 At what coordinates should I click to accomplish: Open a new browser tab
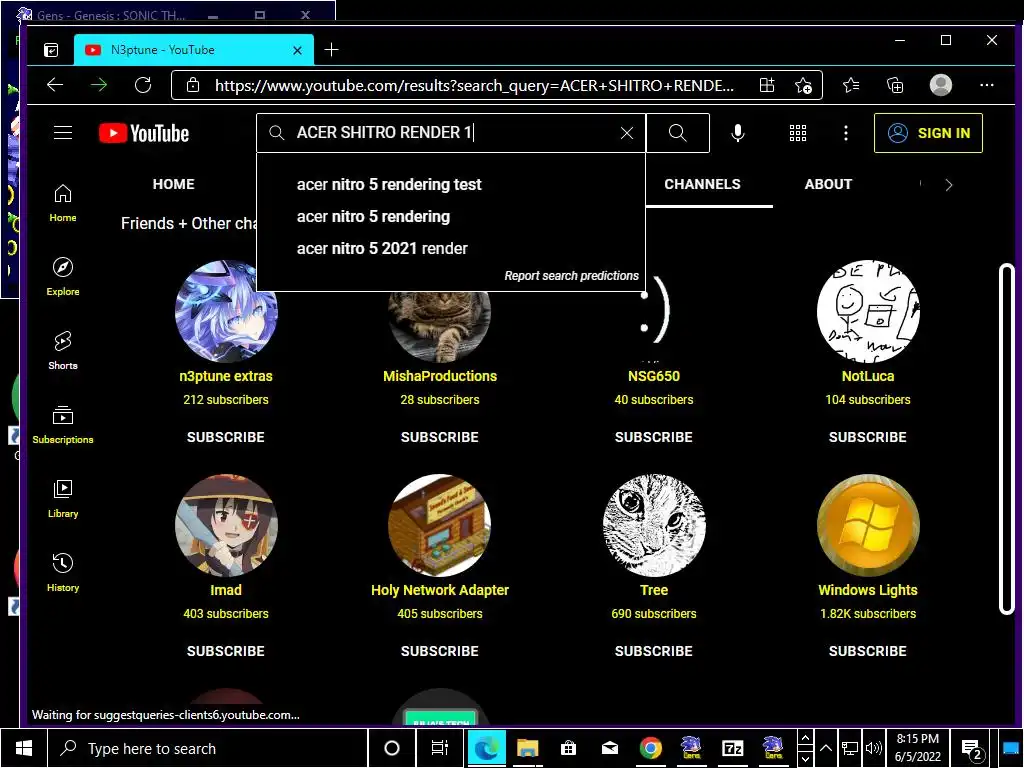331,50
